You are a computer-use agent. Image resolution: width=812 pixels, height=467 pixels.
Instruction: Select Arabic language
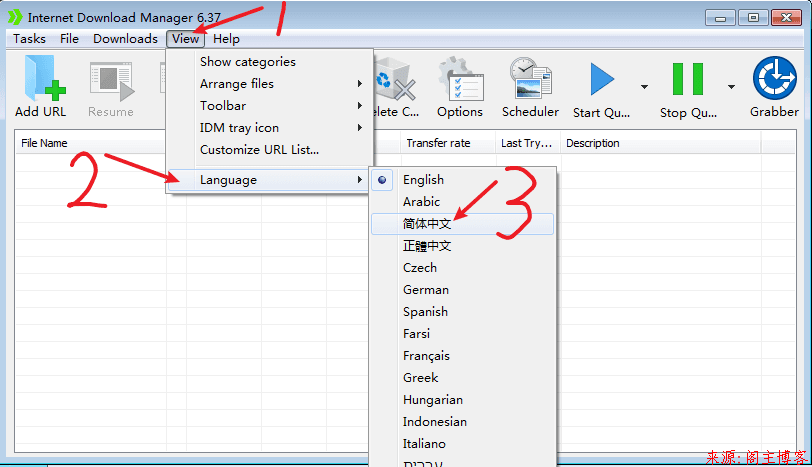pos(462,201)
